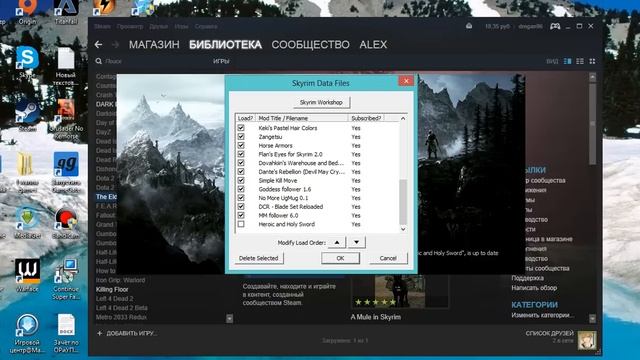This screenshot has height=360, width=640.
Task: Click the Написать обзор link in Steam
Action: [x=534, y=288]
